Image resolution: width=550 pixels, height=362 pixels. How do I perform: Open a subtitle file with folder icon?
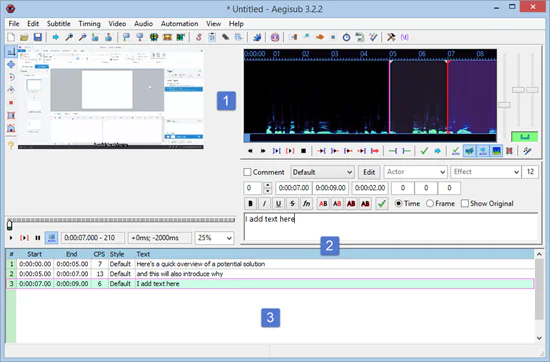pos(24,37)
